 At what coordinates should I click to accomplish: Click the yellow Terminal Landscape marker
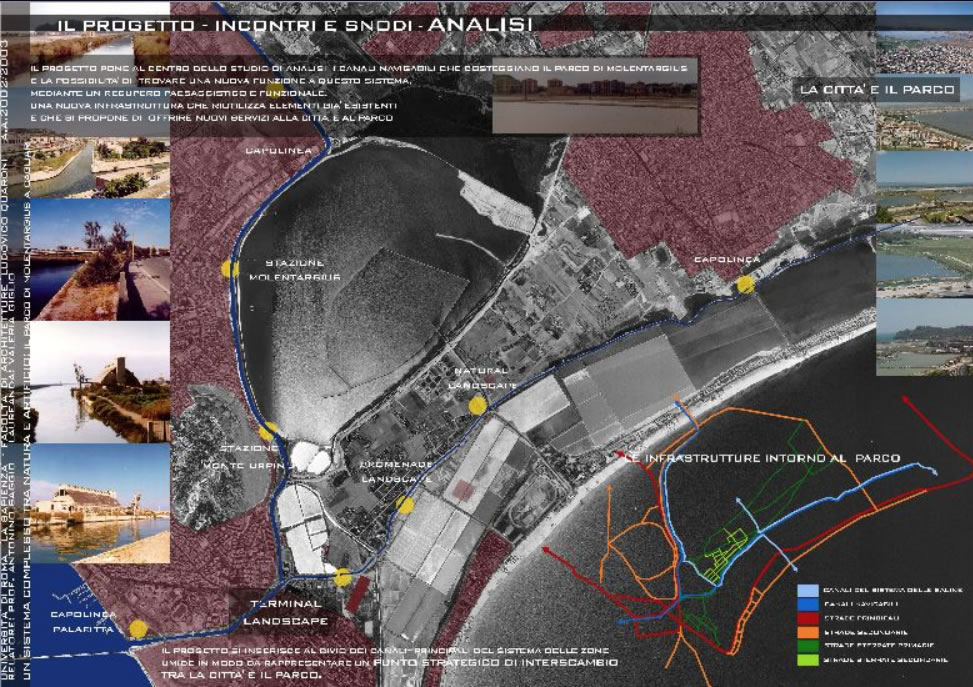343,578
